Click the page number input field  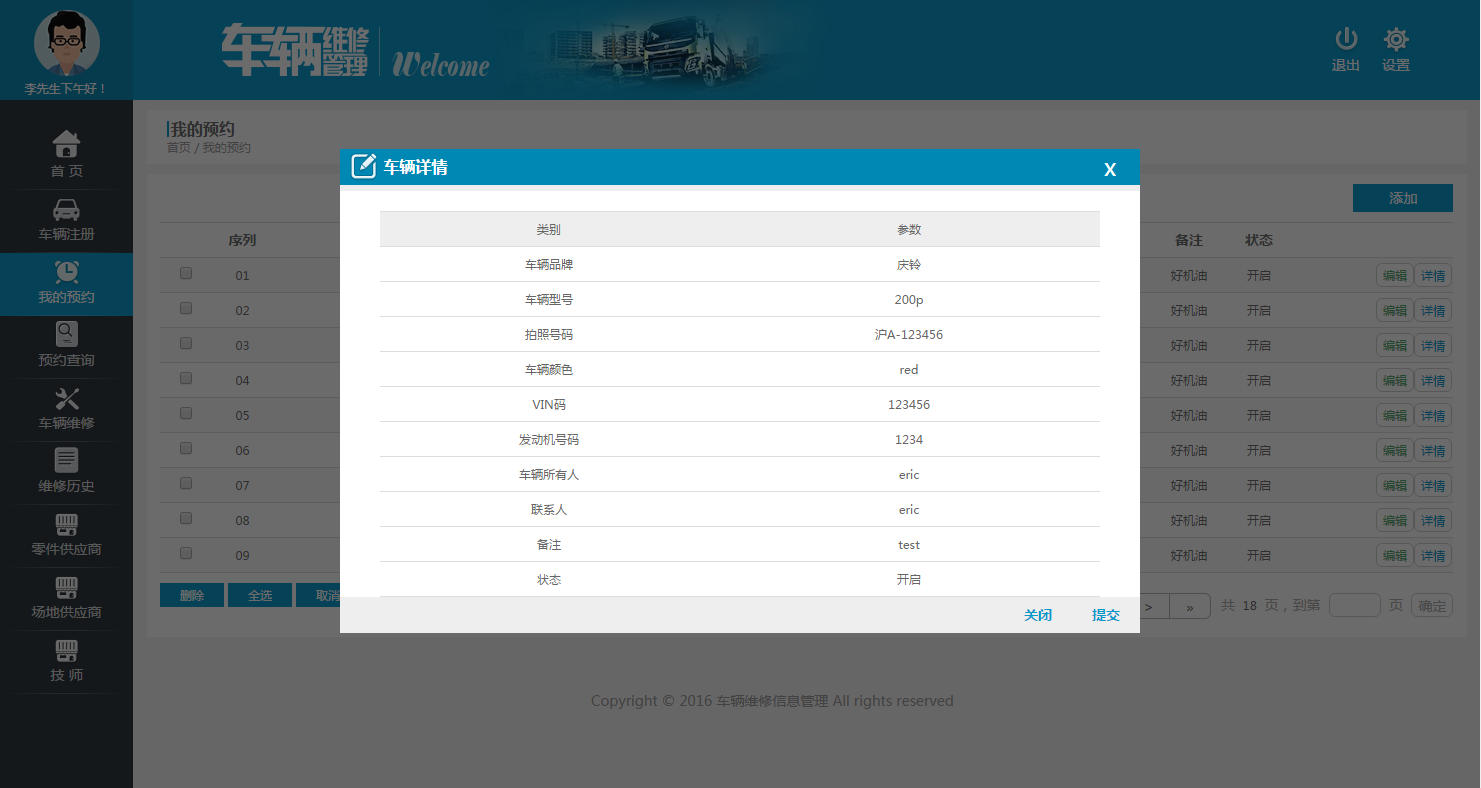tap(1354, 605)
